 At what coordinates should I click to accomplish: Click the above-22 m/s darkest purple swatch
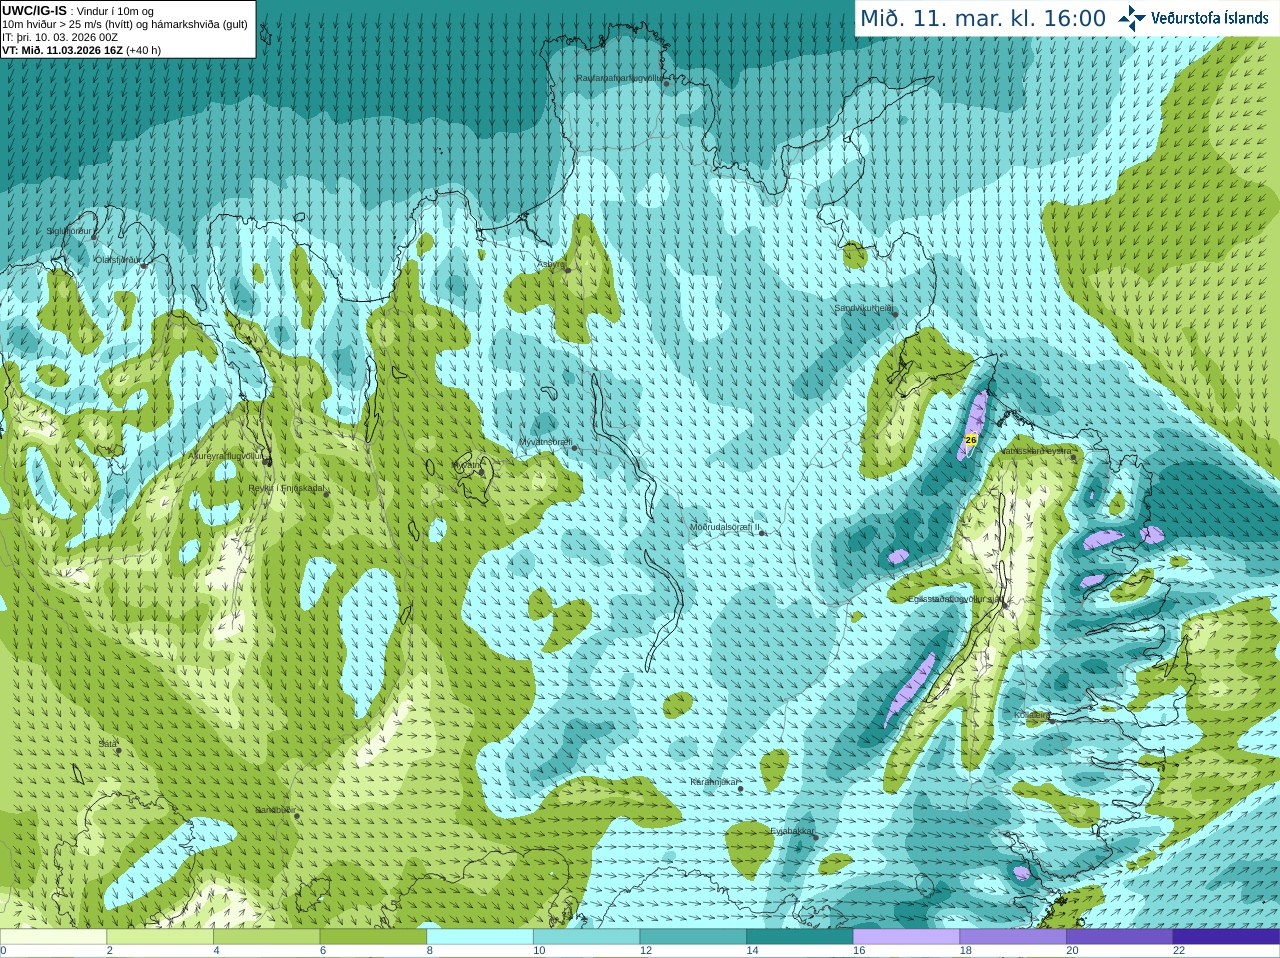1227,937
